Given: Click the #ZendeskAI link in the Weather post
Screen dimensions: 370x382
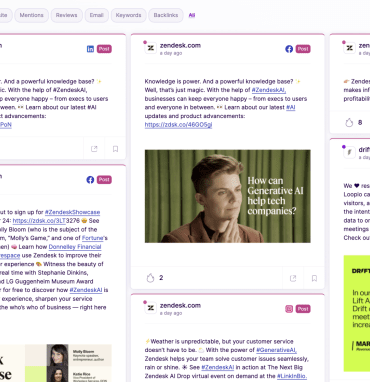Looking at the screenshot, I should point(218,367).
